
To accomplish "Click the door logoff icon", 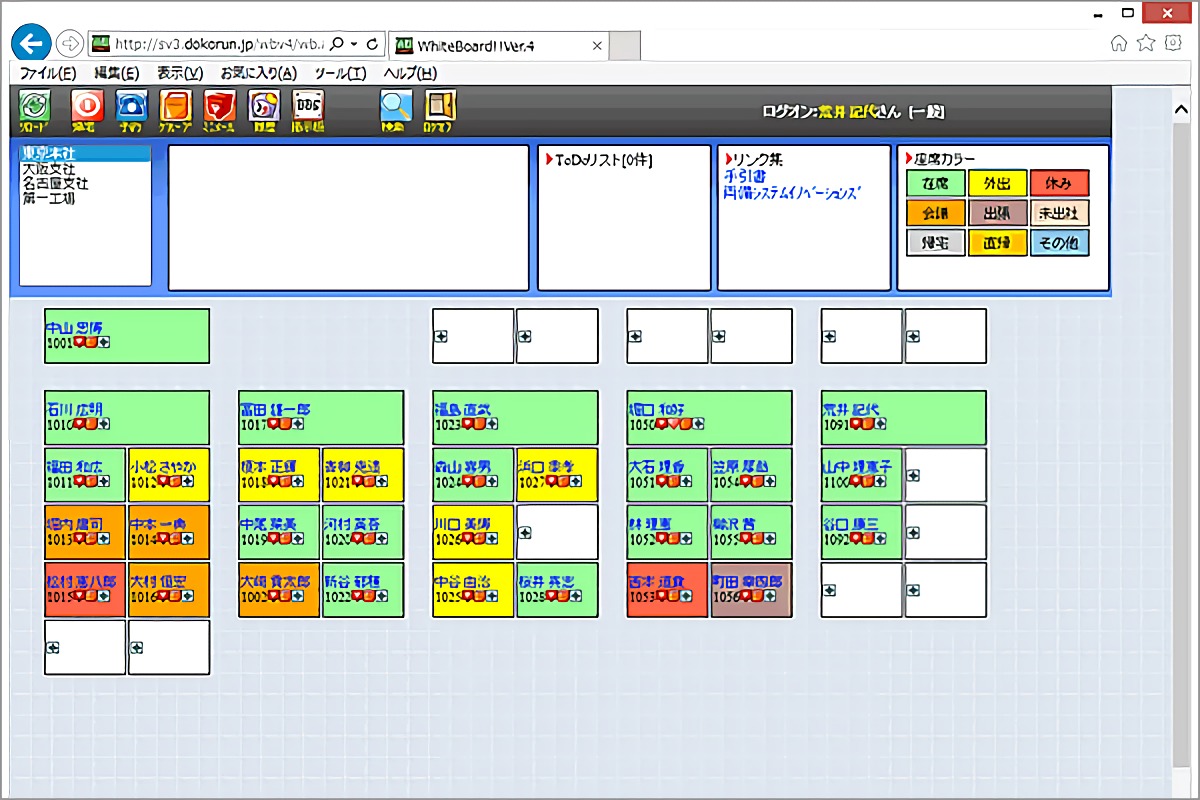I will (x=440, y=107).
